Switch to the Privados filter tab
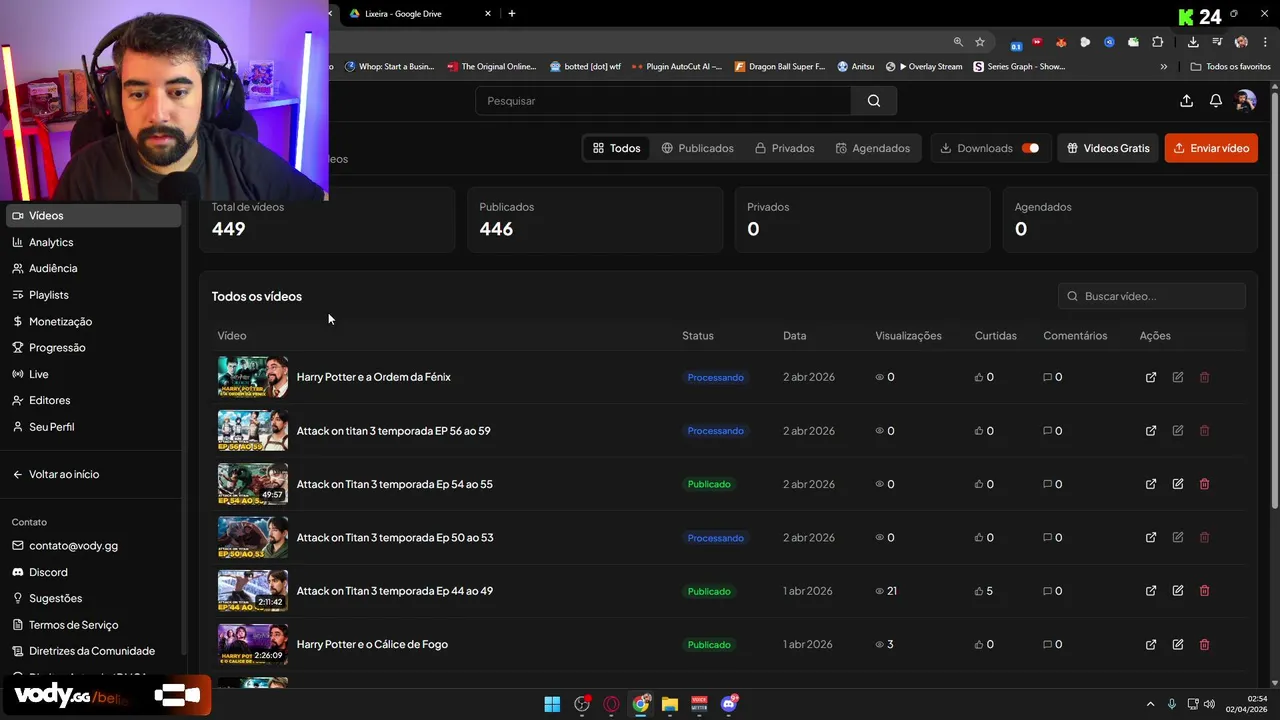The height and width of the screenshot is (720, 1280). [x=785, y=148]
